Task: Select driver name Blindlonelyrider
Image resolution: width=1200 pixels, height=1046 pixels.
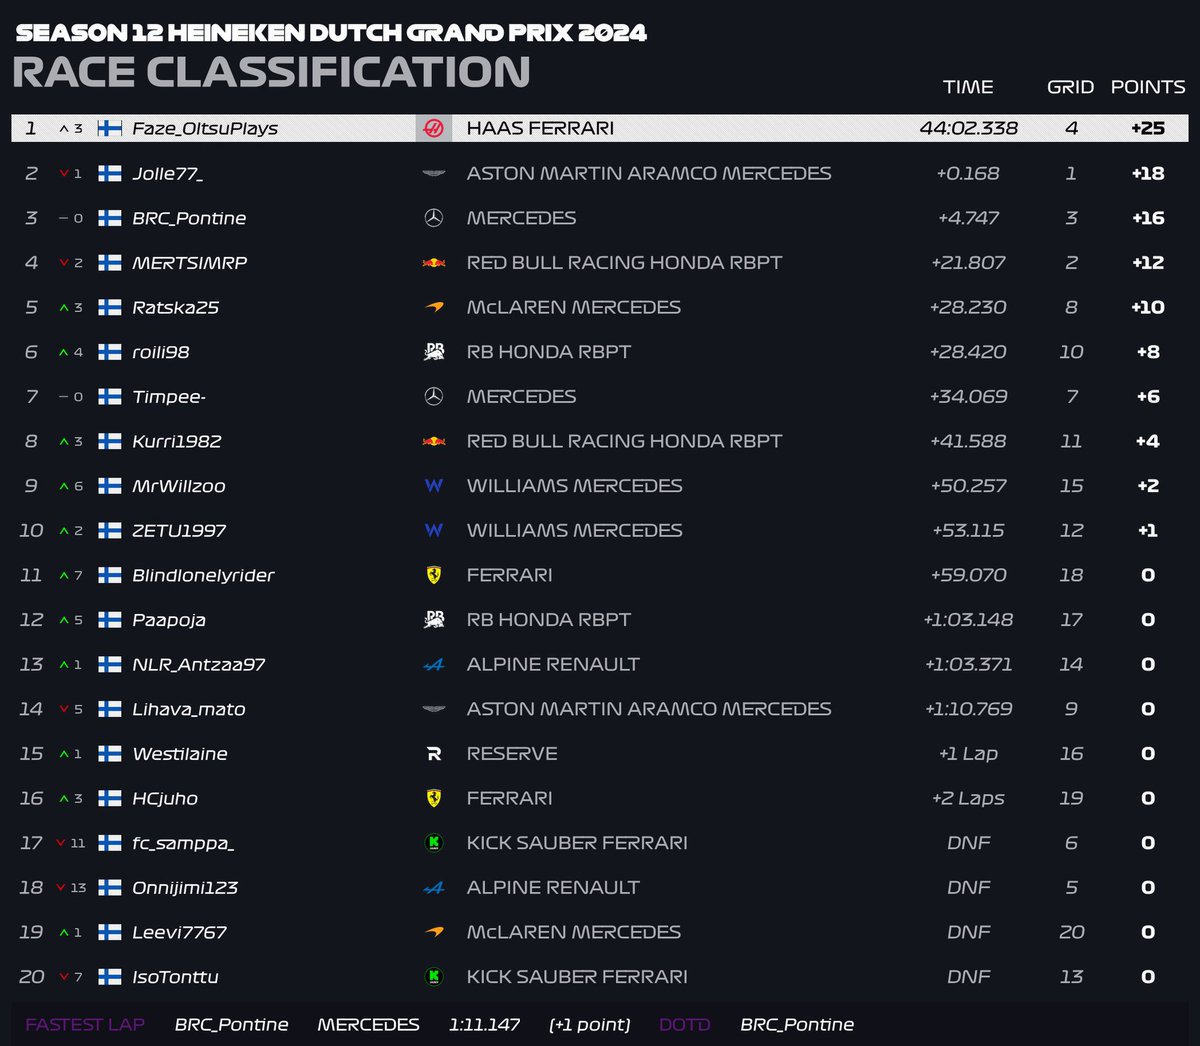Action: coord(203,576)
